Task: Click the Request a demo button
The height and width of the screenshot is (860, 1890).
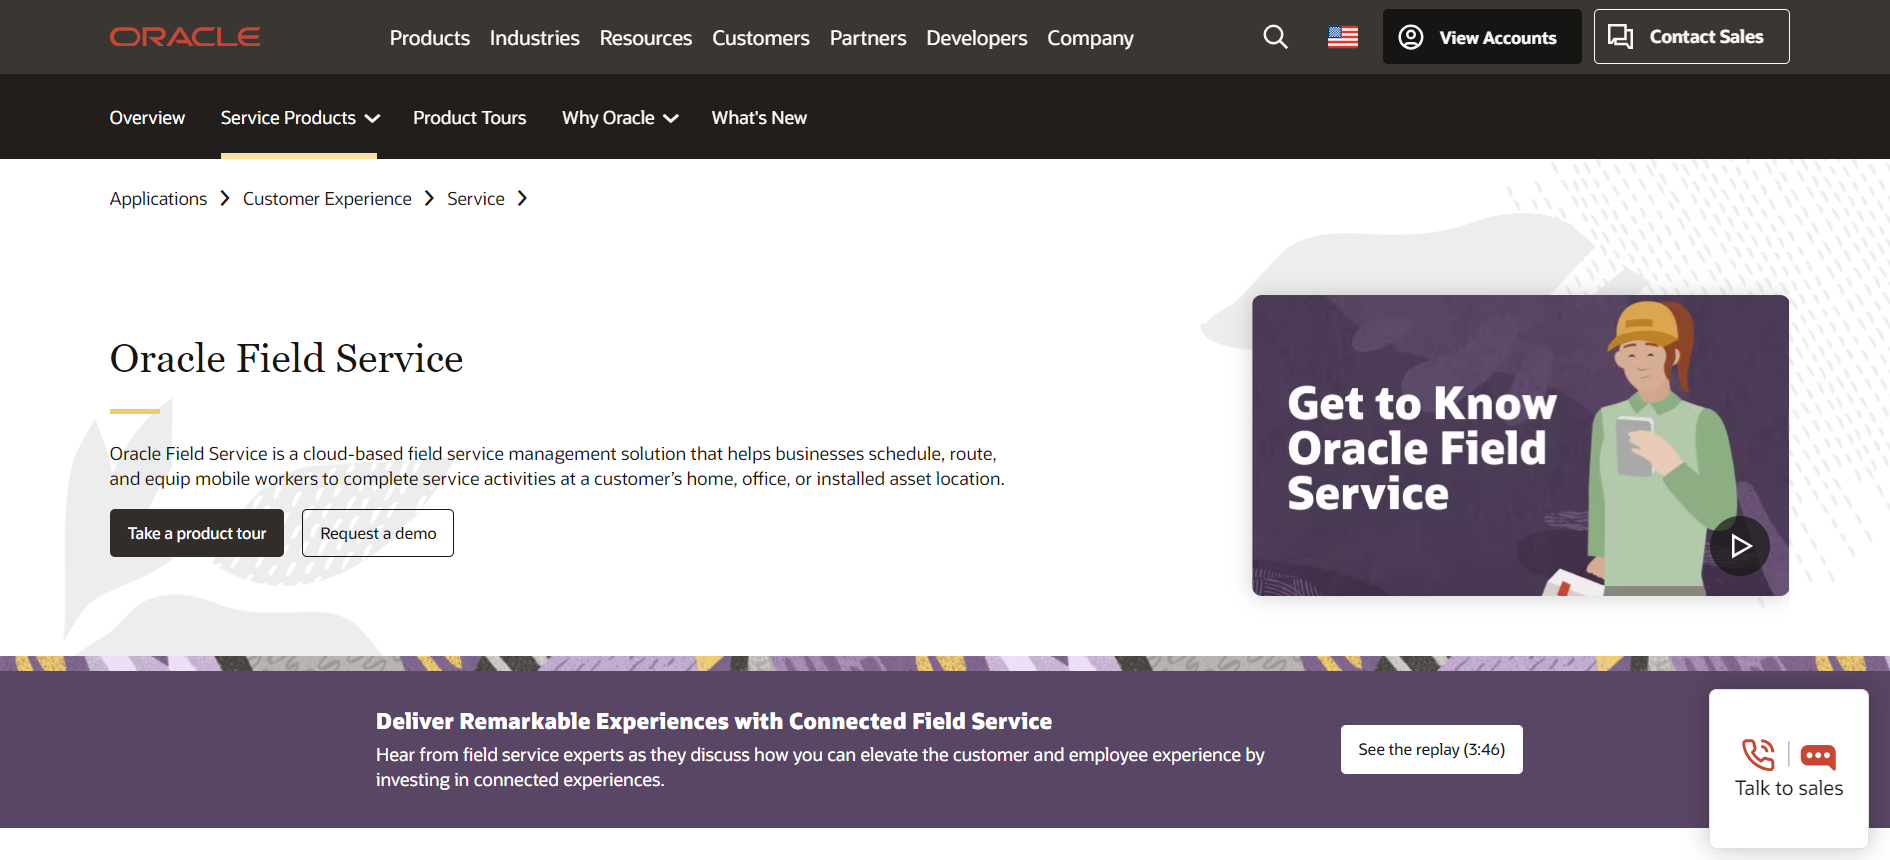Action: 378,533
